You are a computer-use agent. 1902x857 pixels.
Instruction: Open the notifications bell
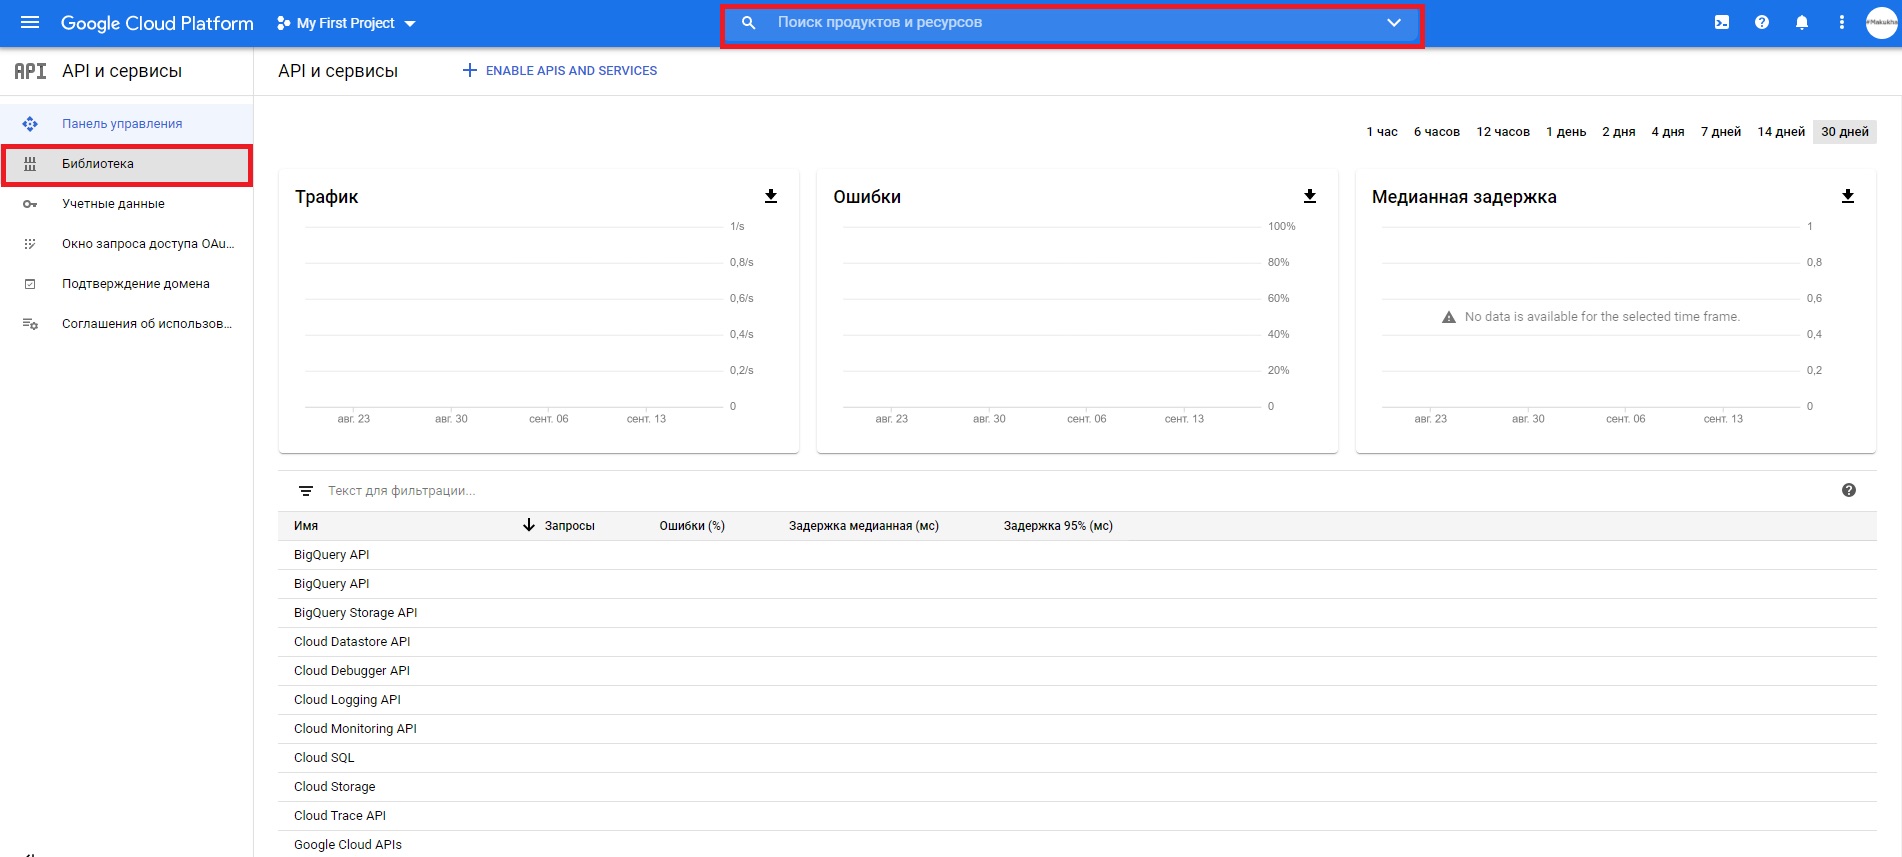[1802, 22]
